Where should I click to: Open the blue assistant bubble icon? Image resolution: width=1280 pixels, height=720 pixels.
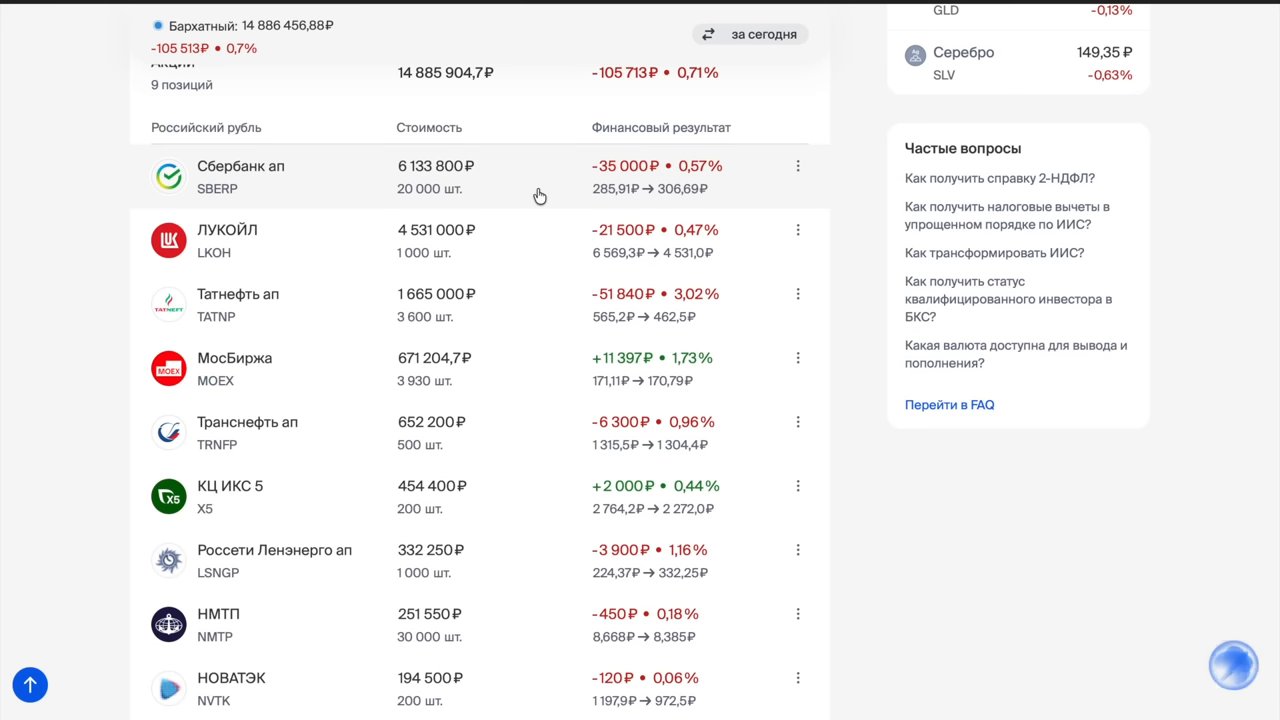point(1233,665)
